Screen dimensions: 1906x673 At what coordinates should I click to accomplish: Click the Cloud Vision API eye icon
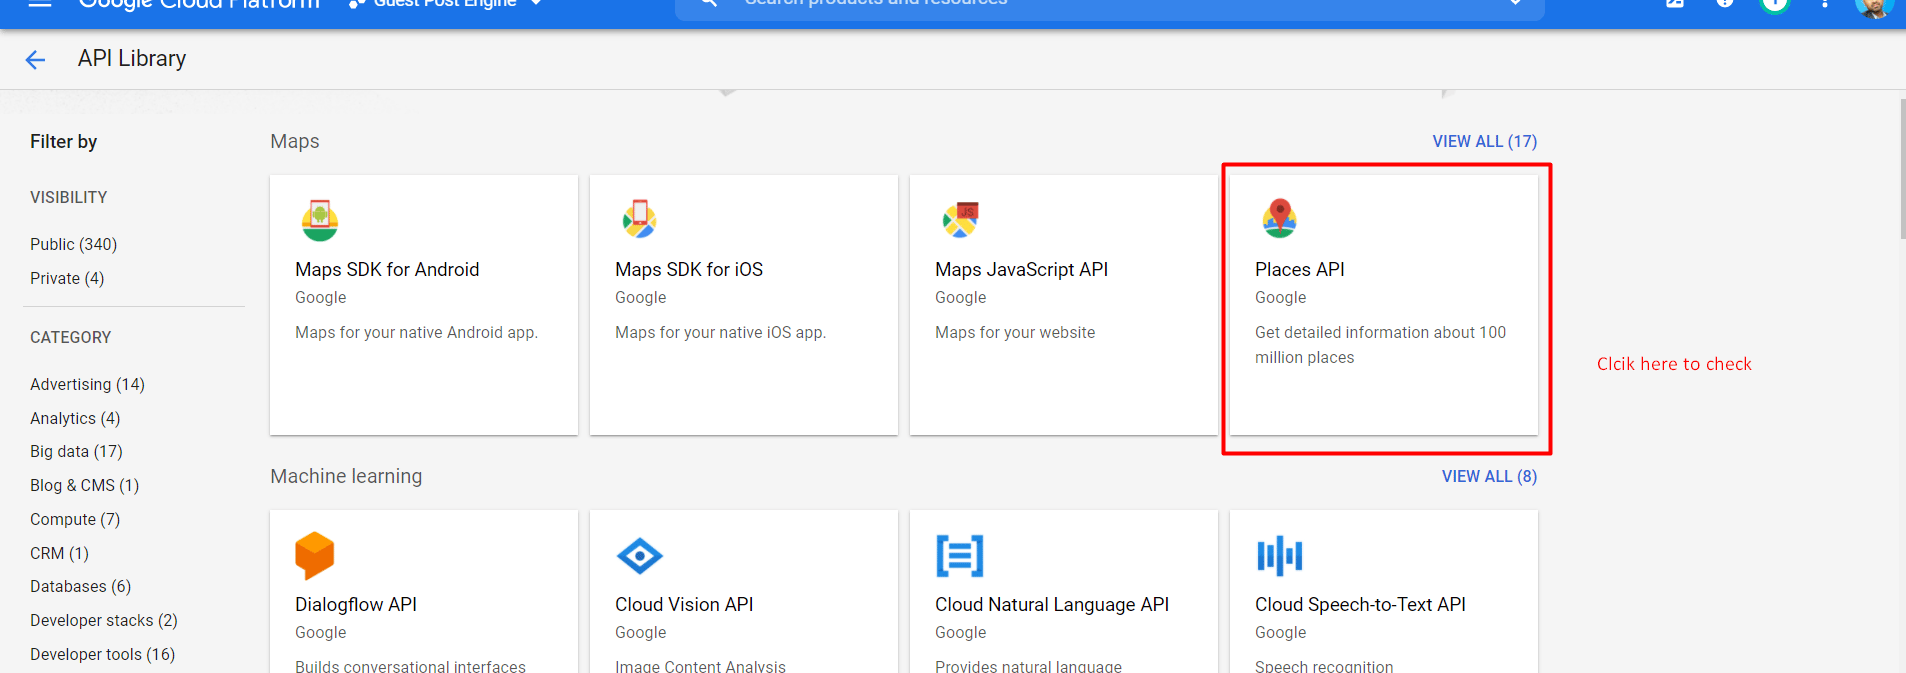click(x=639, y=556)
